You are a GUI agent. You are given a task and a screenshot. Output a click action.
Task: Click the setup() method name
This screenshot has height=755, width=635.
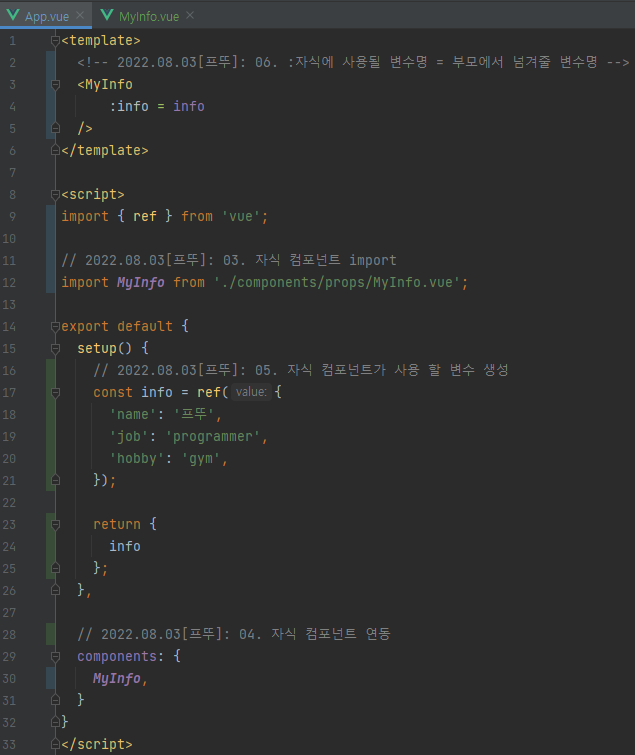click(x=97, y=348)
